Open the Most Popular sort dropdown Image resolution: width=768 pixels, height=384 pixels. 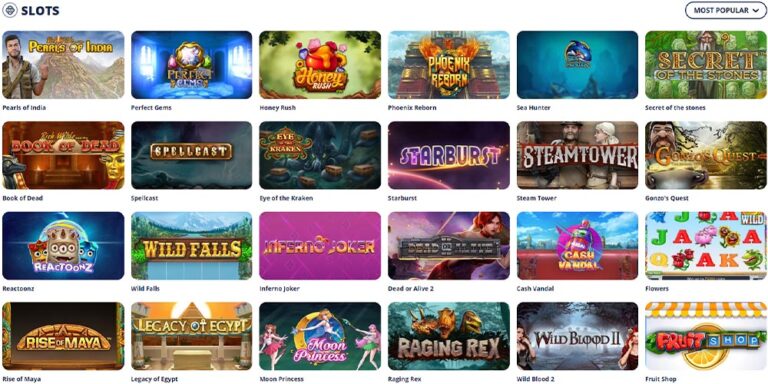(725, 10)
